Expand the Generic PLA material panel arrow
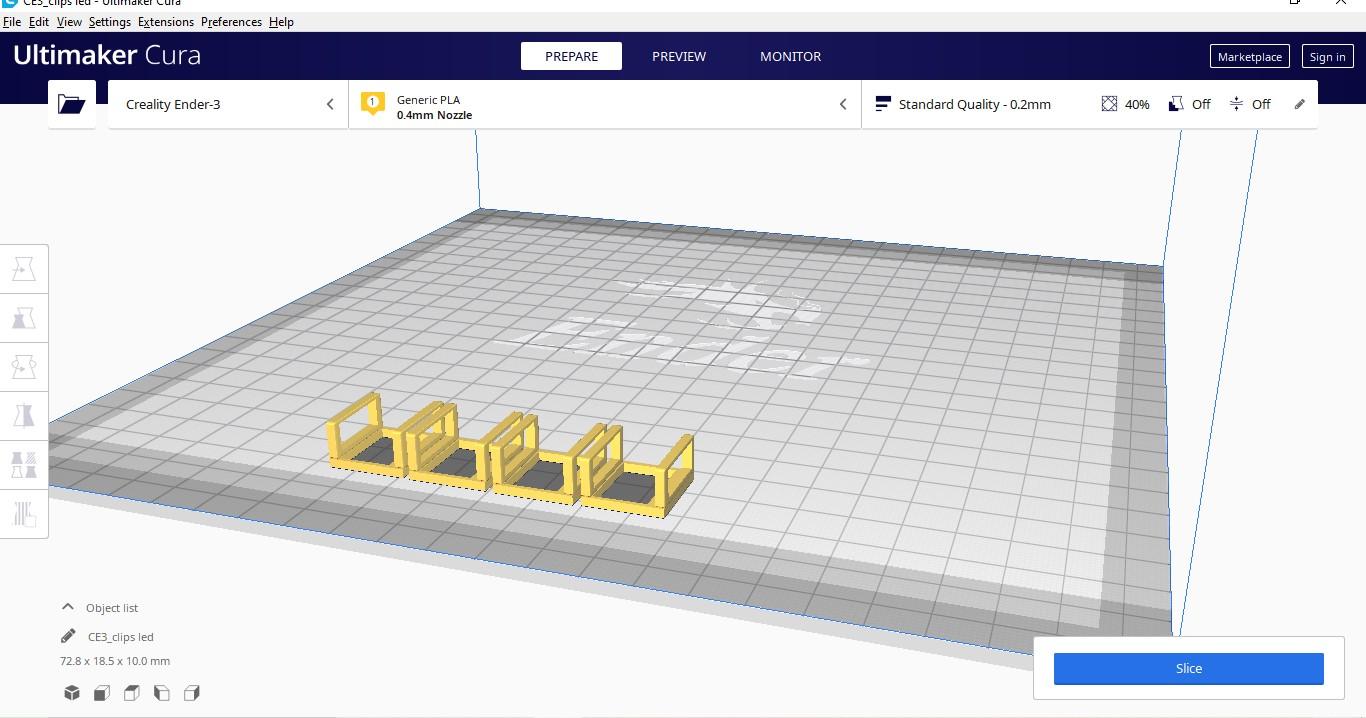This screenshot has width=1366, height=718. coord(843,104)
